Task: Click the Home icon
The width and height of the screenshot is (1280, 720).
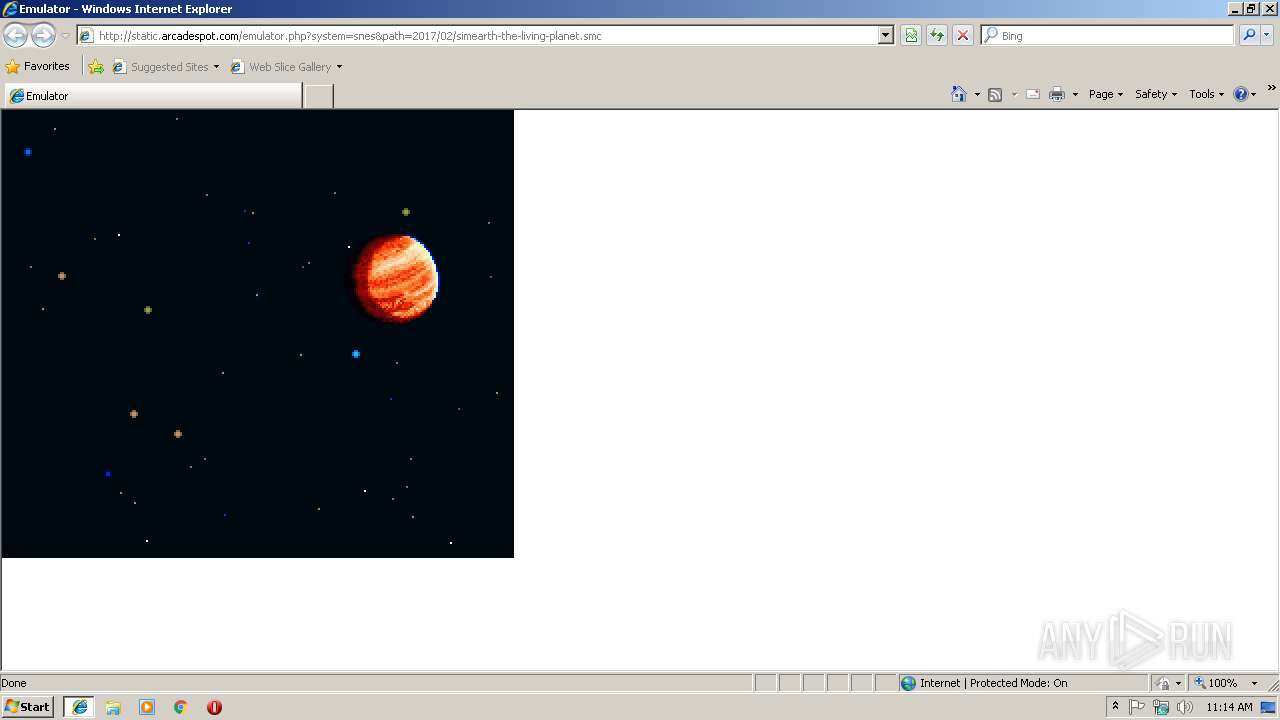Action: (959, 94)
